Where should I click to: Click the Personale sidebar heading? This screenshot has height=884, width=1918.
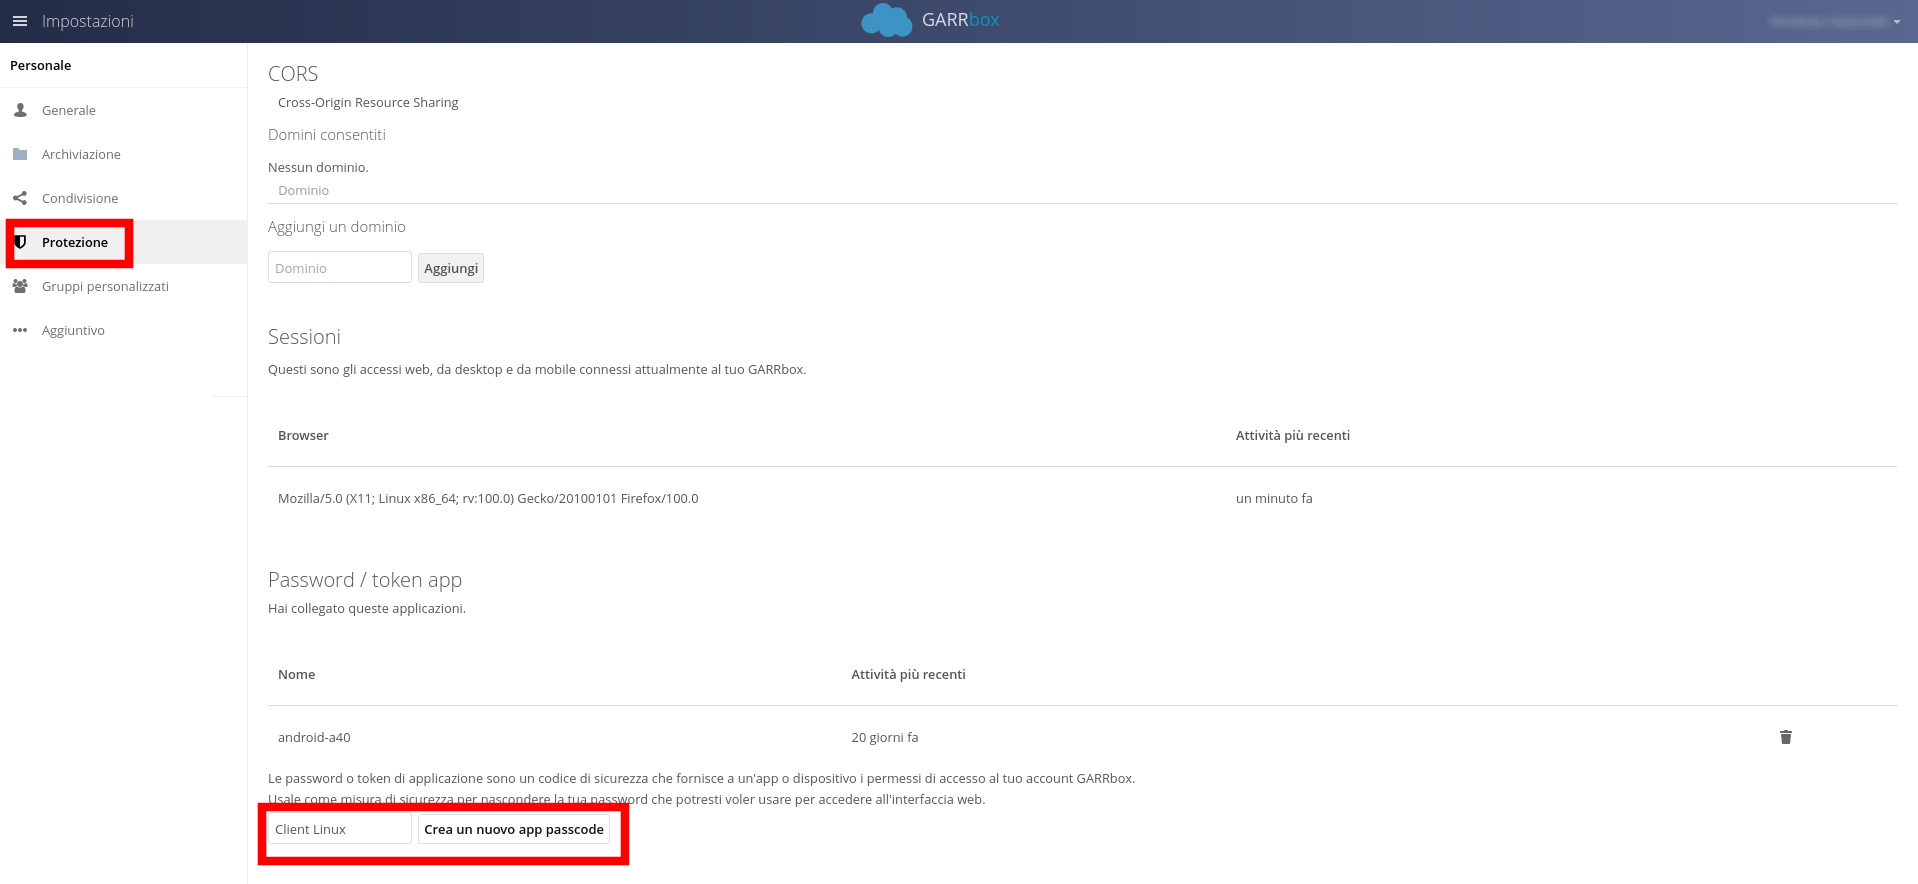41,65
